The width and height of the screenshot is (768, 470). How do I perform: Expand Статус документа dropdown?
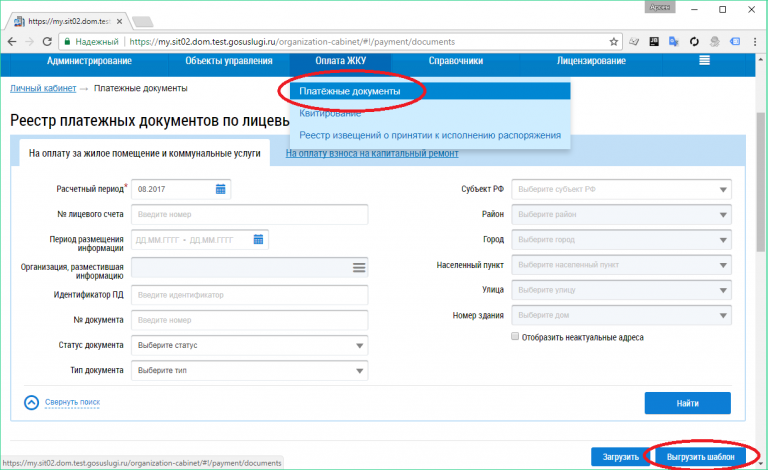358,346
